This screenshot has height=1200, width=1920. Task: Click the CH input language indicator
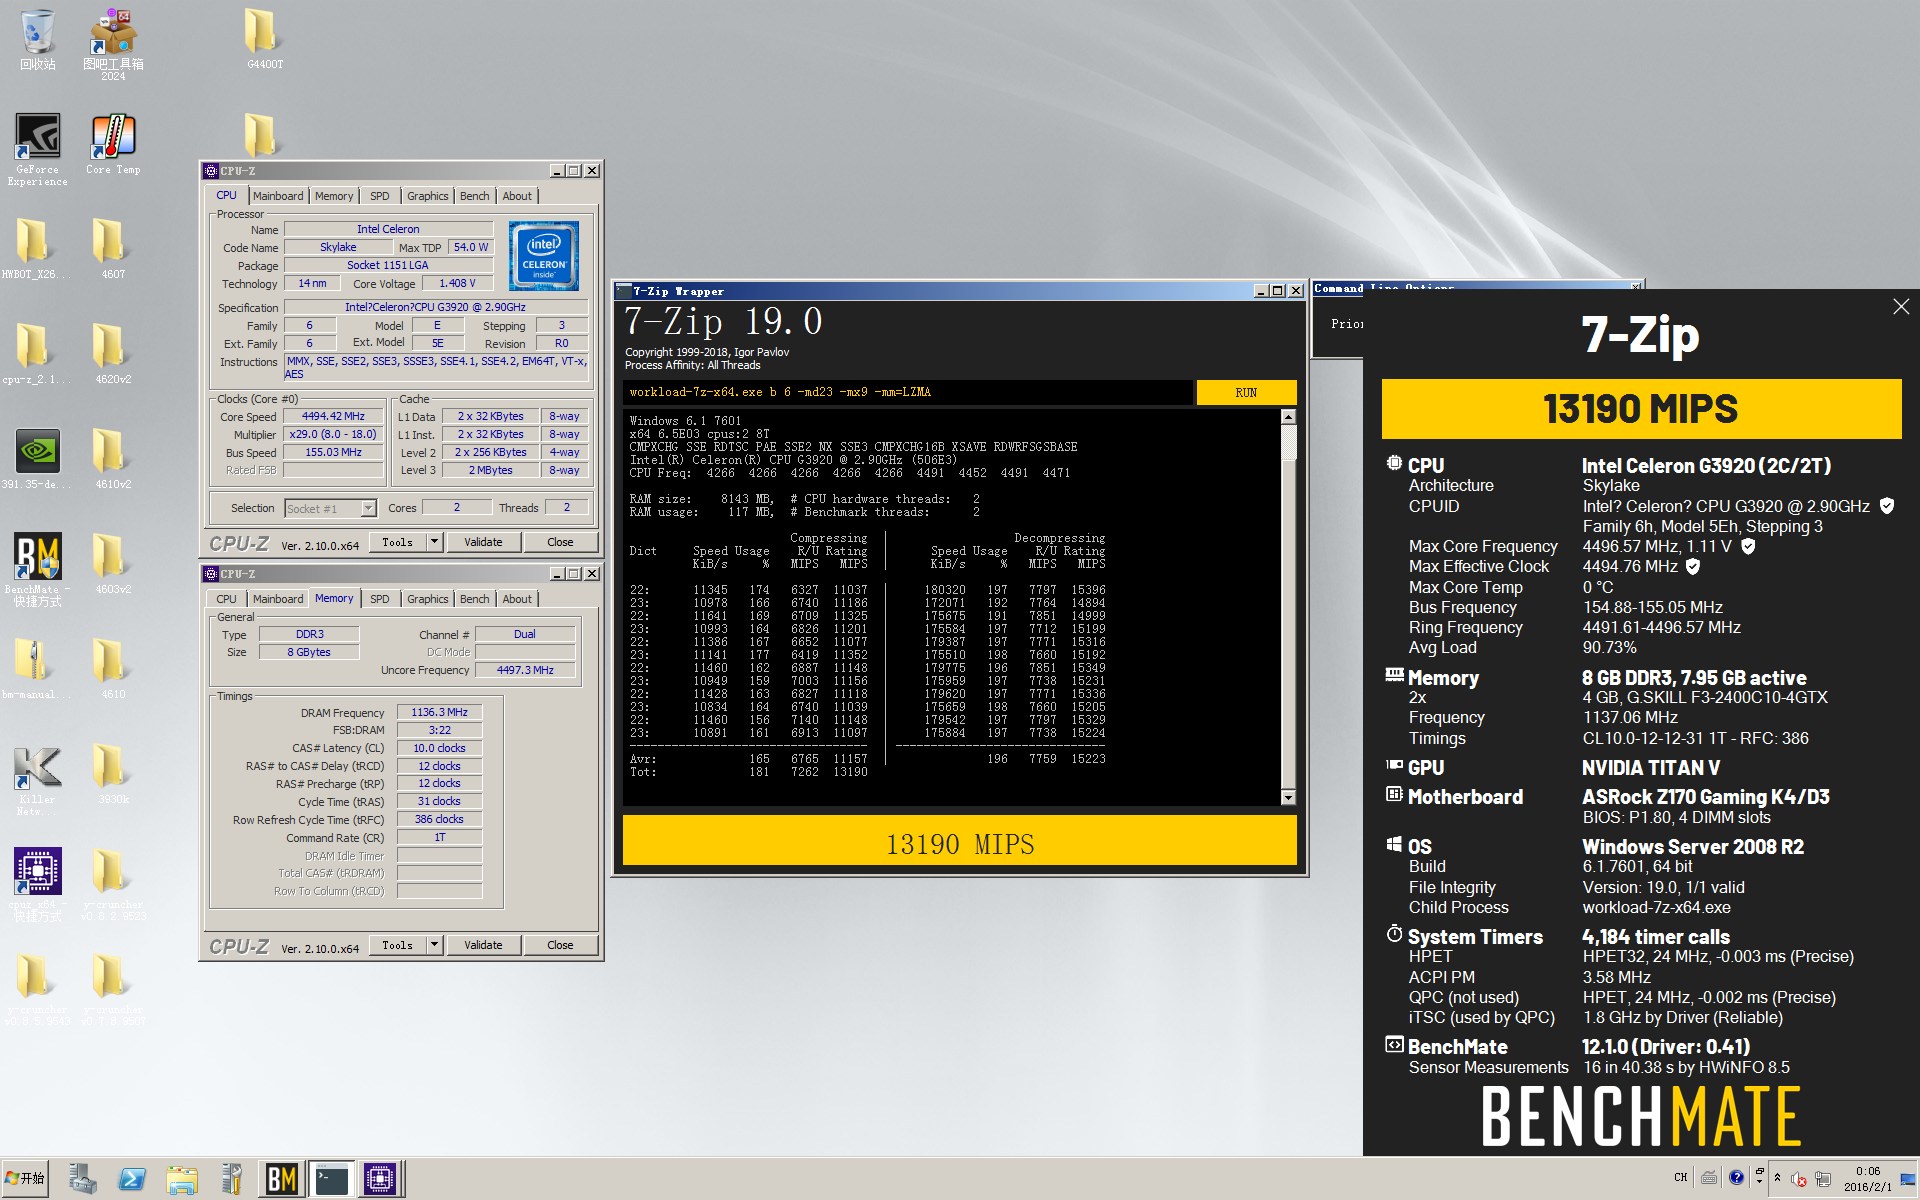coord(1680,1177)
